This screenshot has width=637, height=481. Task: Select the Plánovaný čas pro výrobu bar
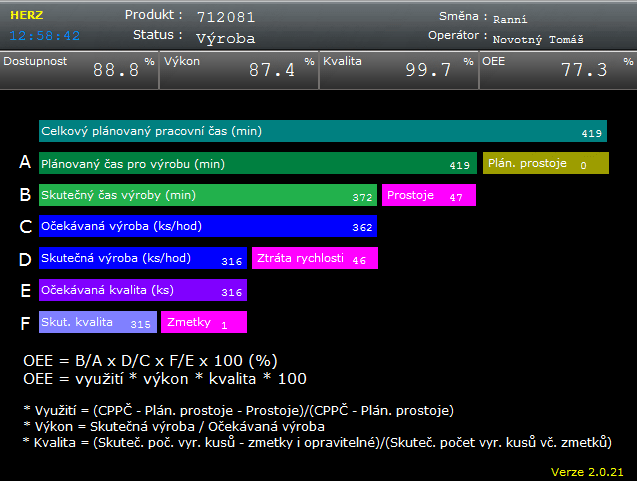click(257, 164)
